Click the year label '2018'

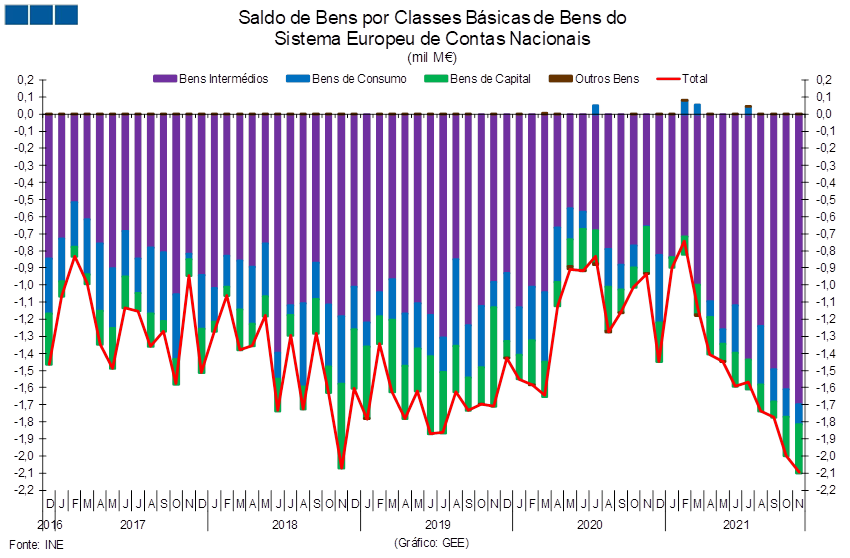coord(285,524)
